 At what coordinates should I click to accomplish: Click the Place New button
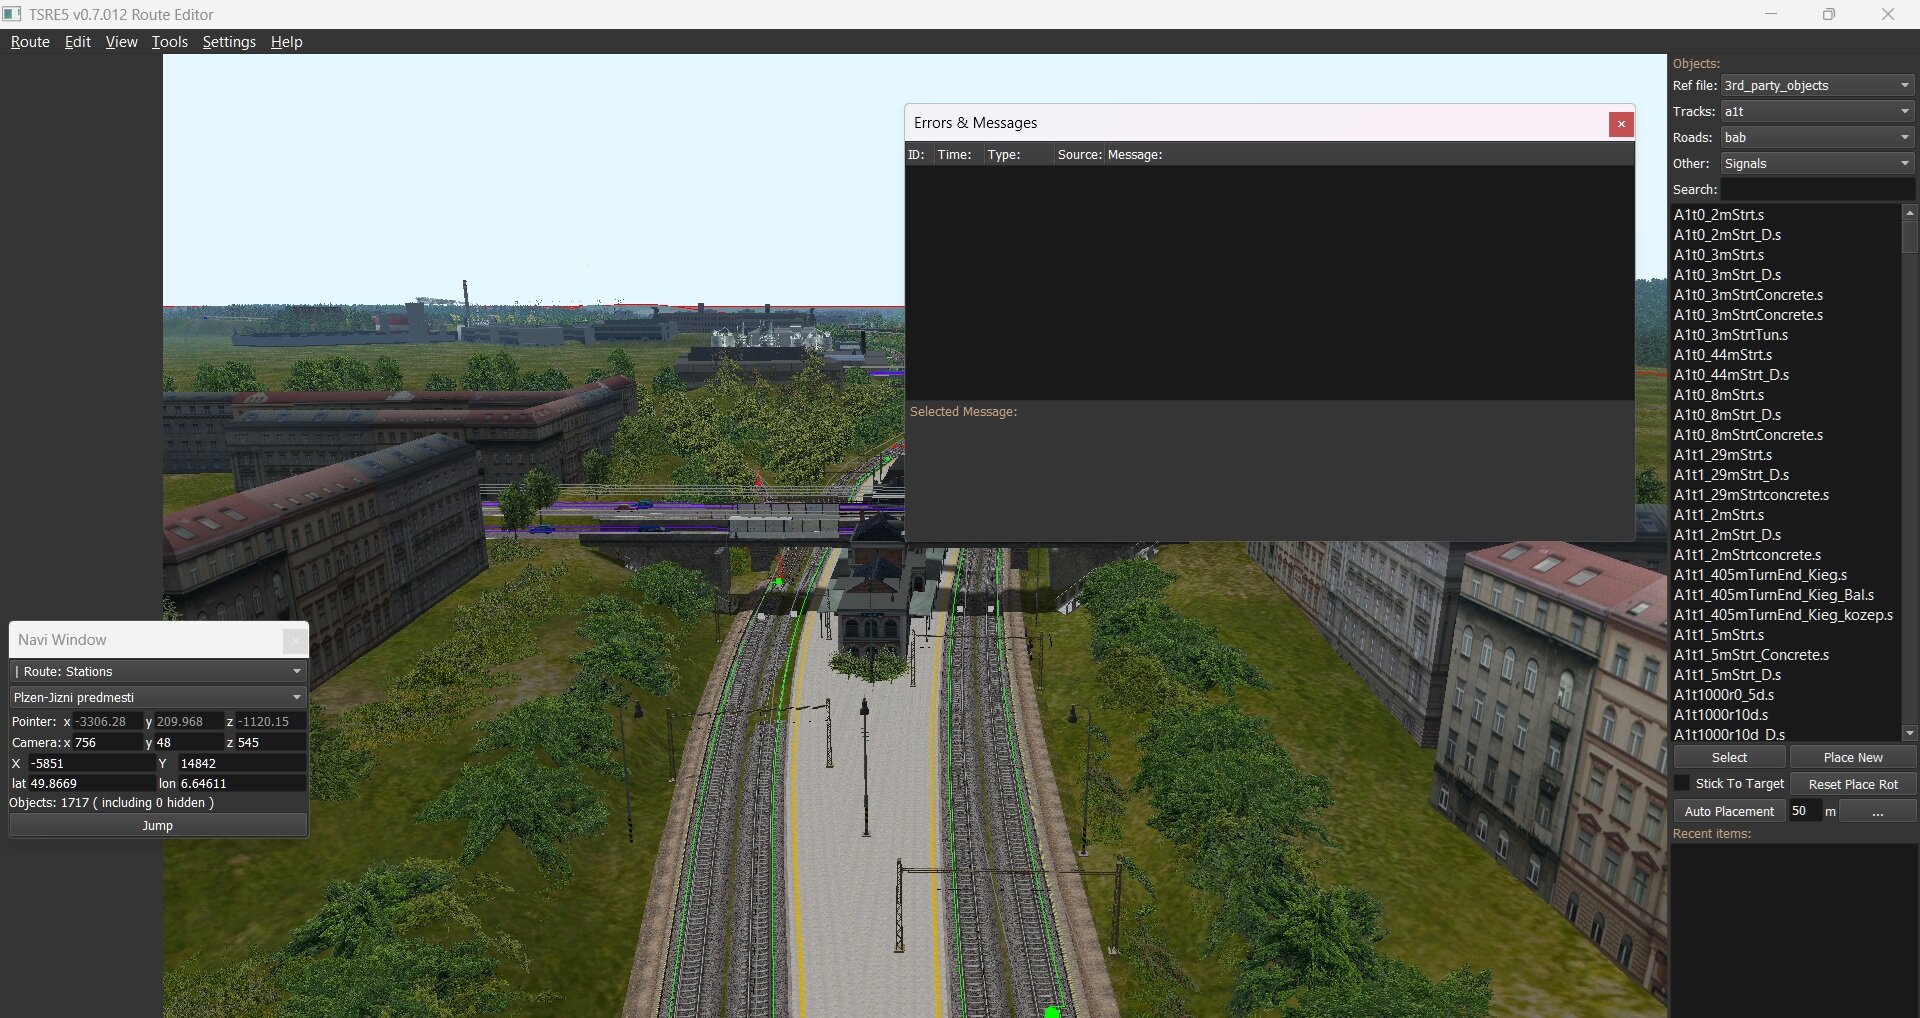pyautogui.click(x=1853, y=758)
